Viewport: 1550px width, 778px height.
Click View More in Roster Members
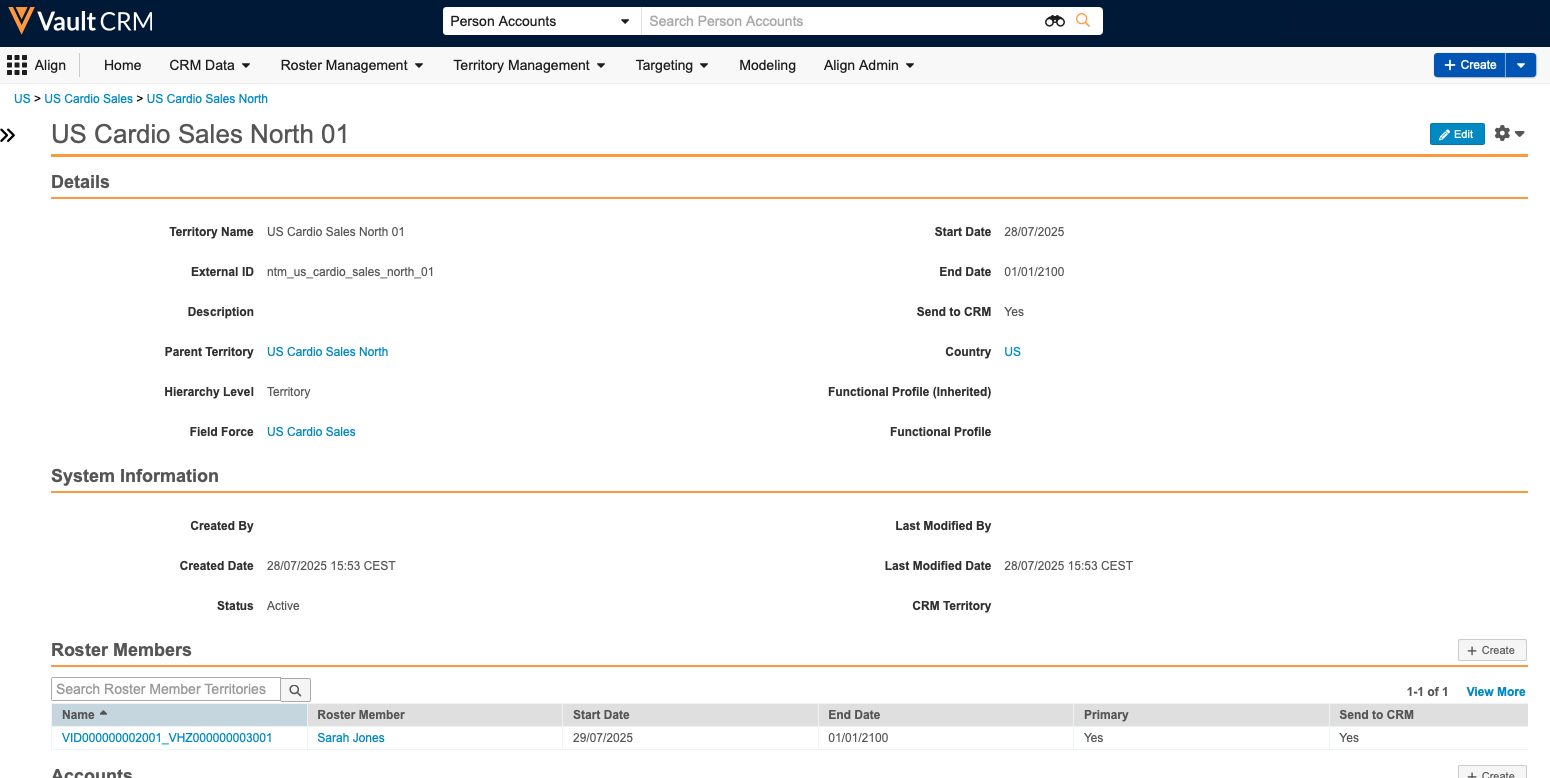click(1495, 692)
